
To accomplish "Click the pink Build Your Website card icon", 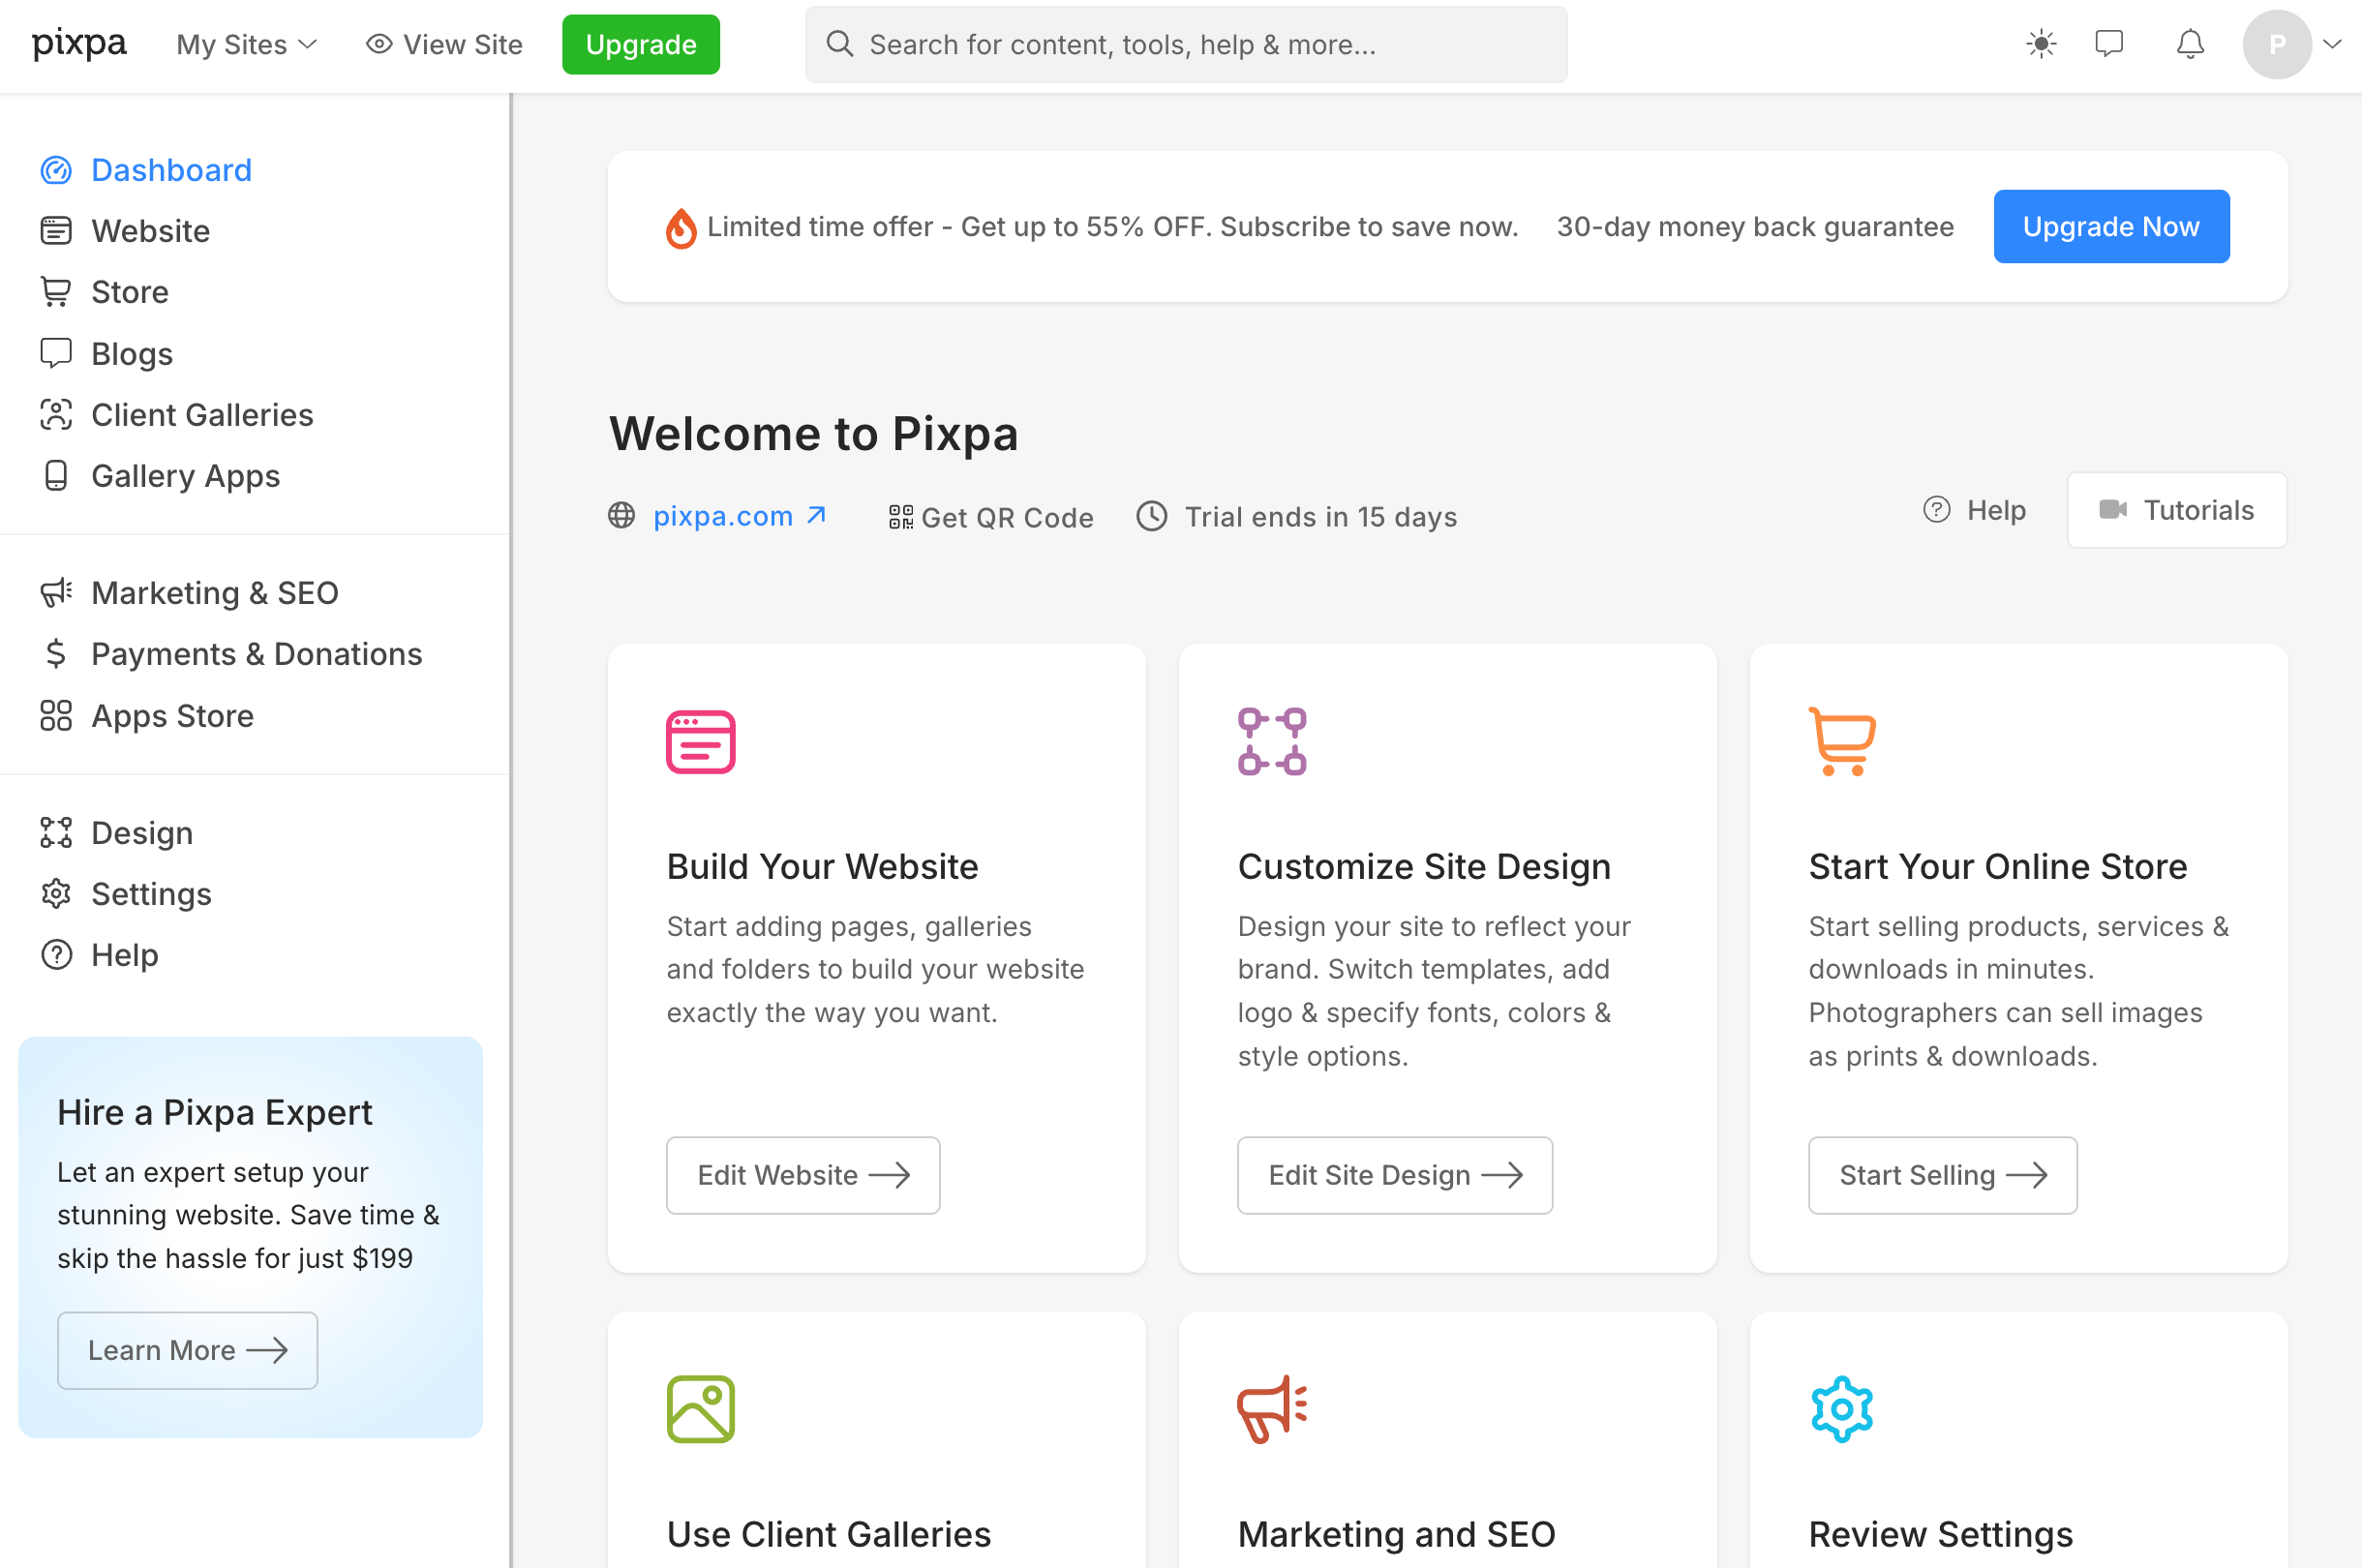I will pos(701,741).
